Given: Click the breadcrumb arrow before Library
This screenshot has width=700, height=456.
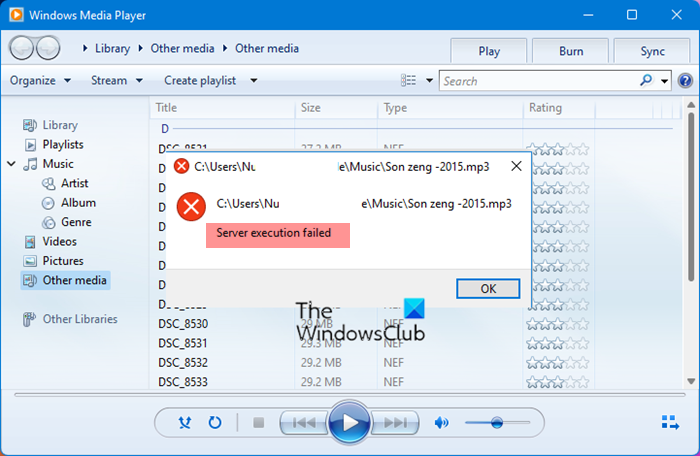Looking at the screenshot, I should pyautogui.click(x=85, y=48).
